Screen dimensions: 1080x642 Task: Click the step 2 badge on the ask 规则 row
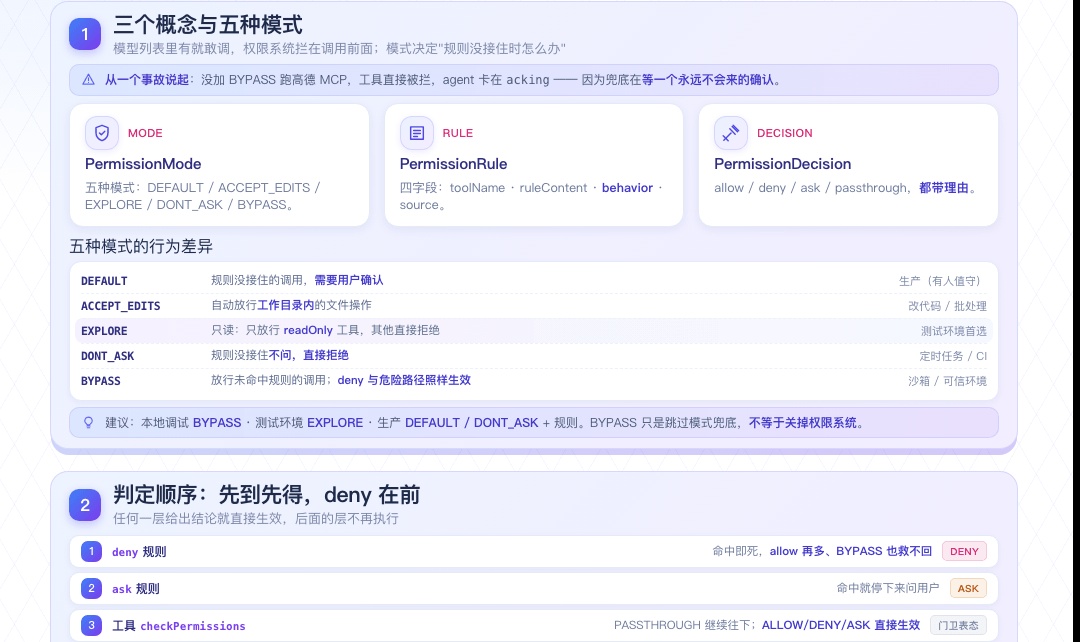coord(91,588)
